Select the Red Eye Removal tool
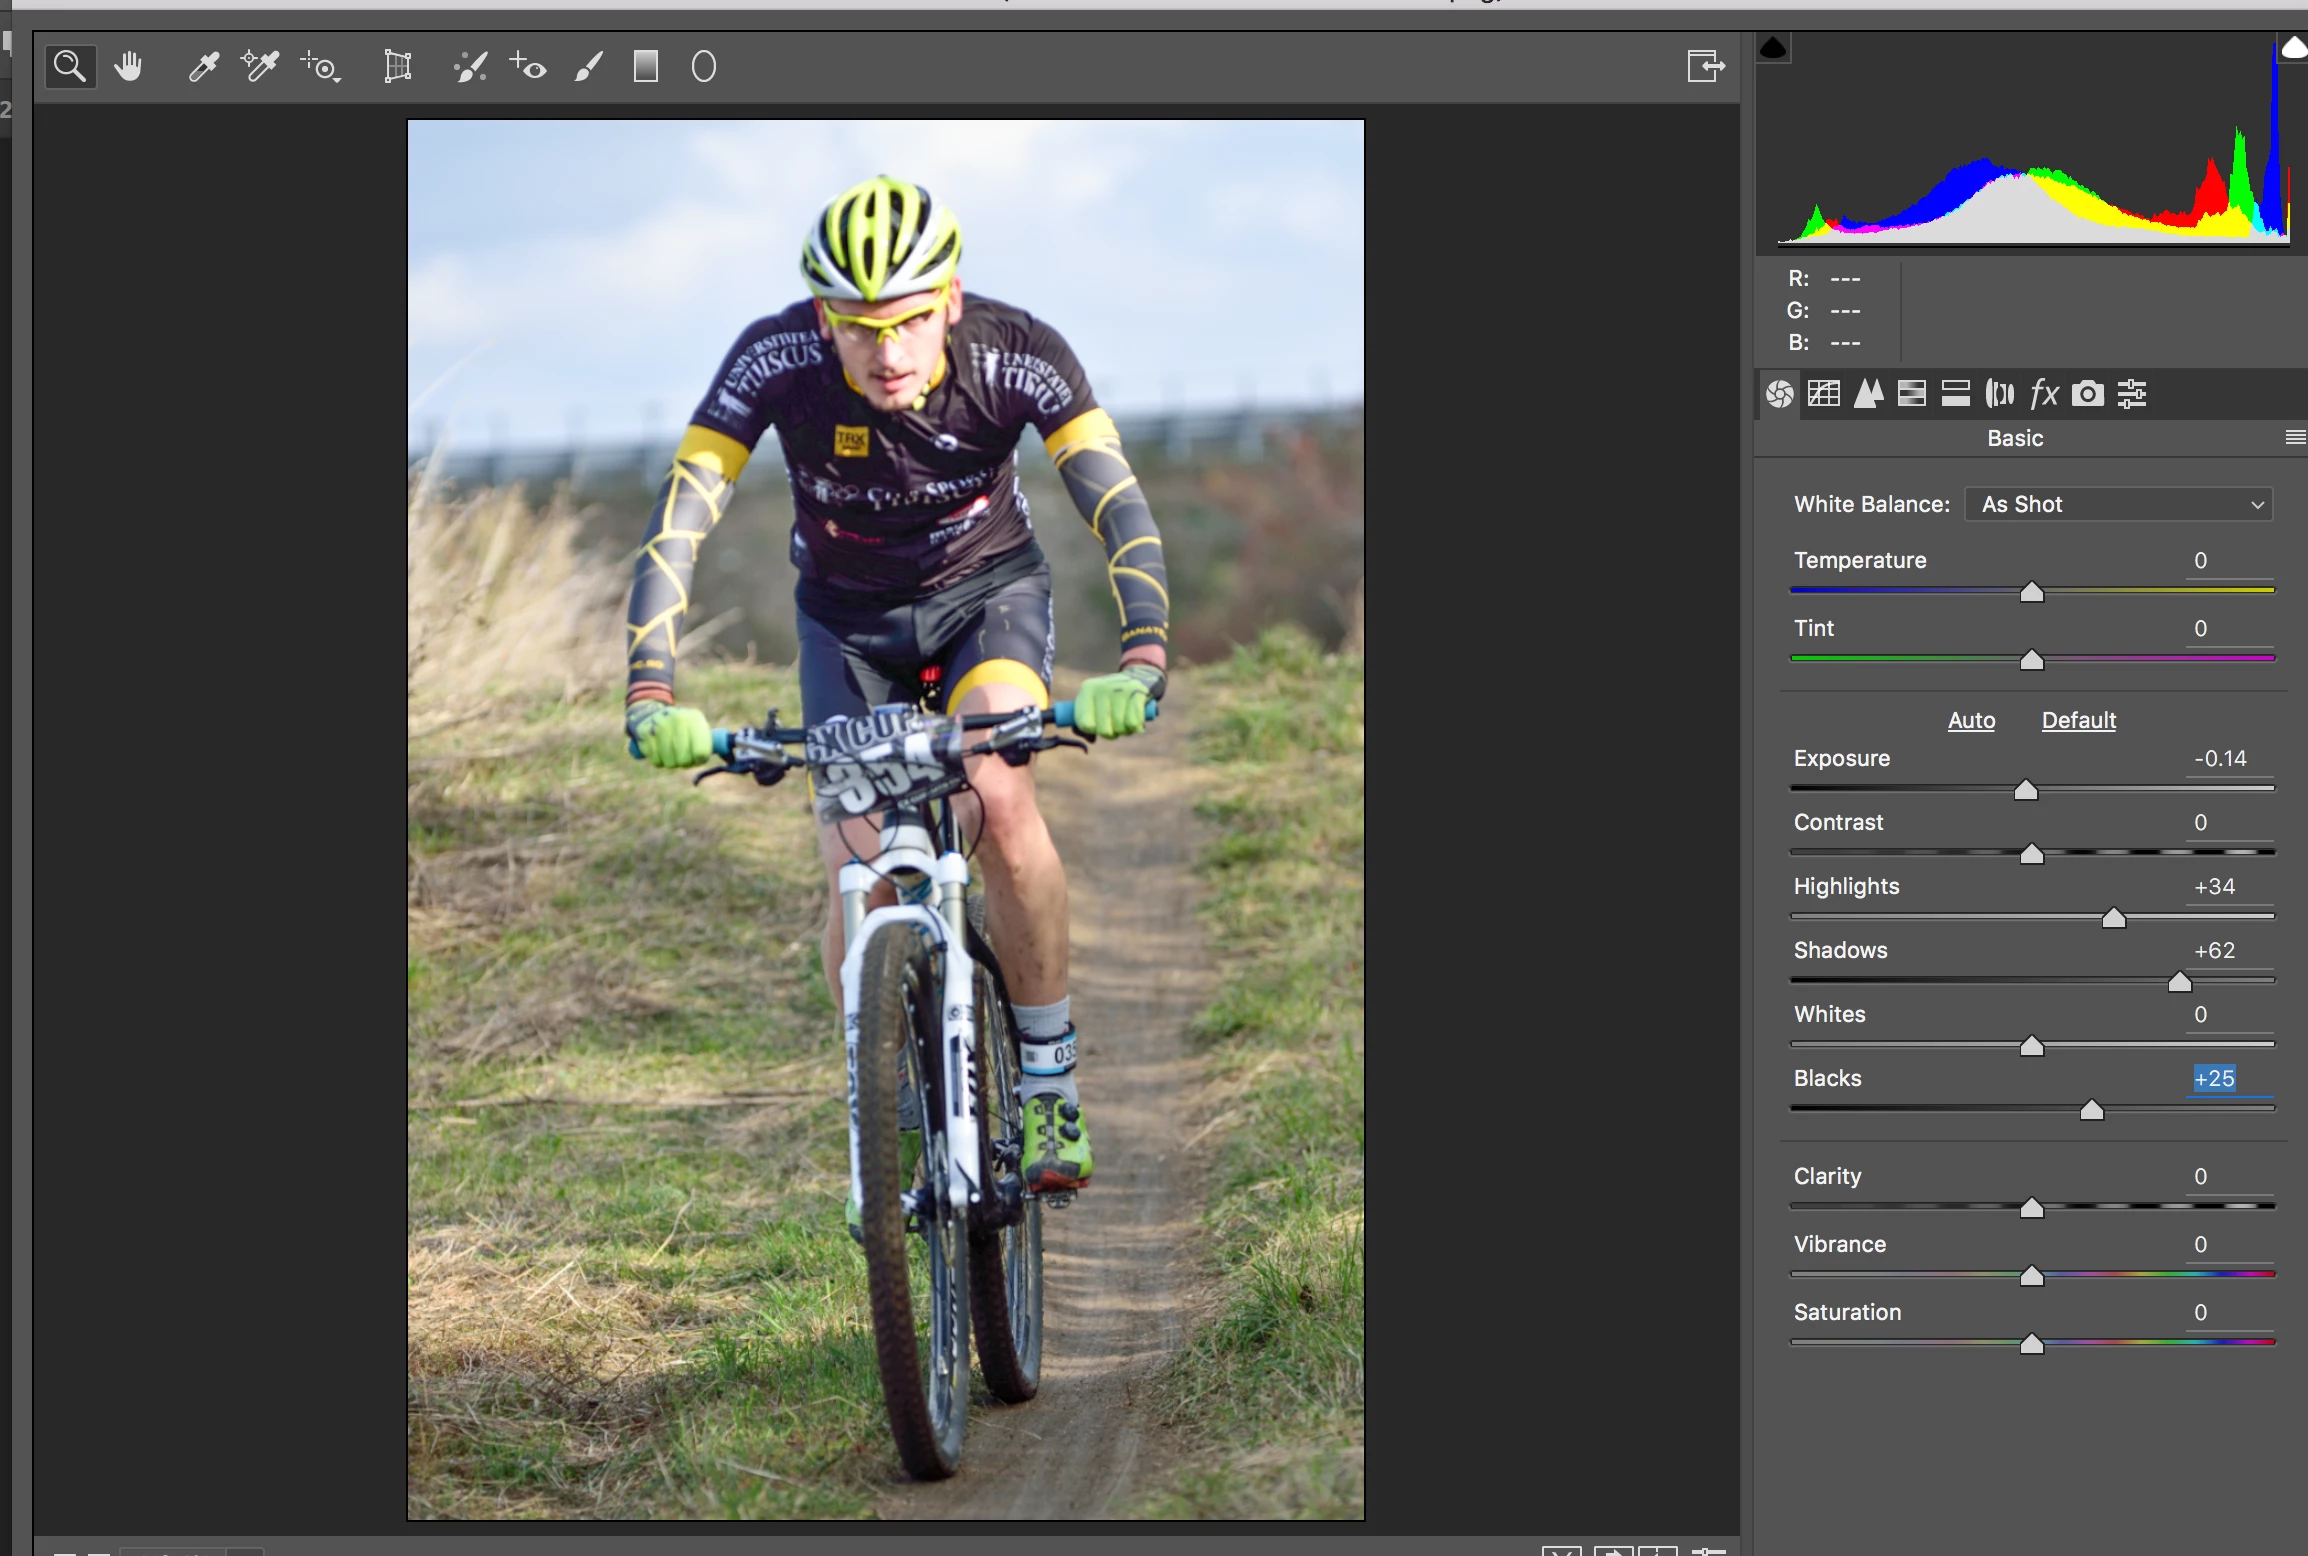Viewport: 2308px width, 1556px height. pyautogui.click(x=528, y=67)
